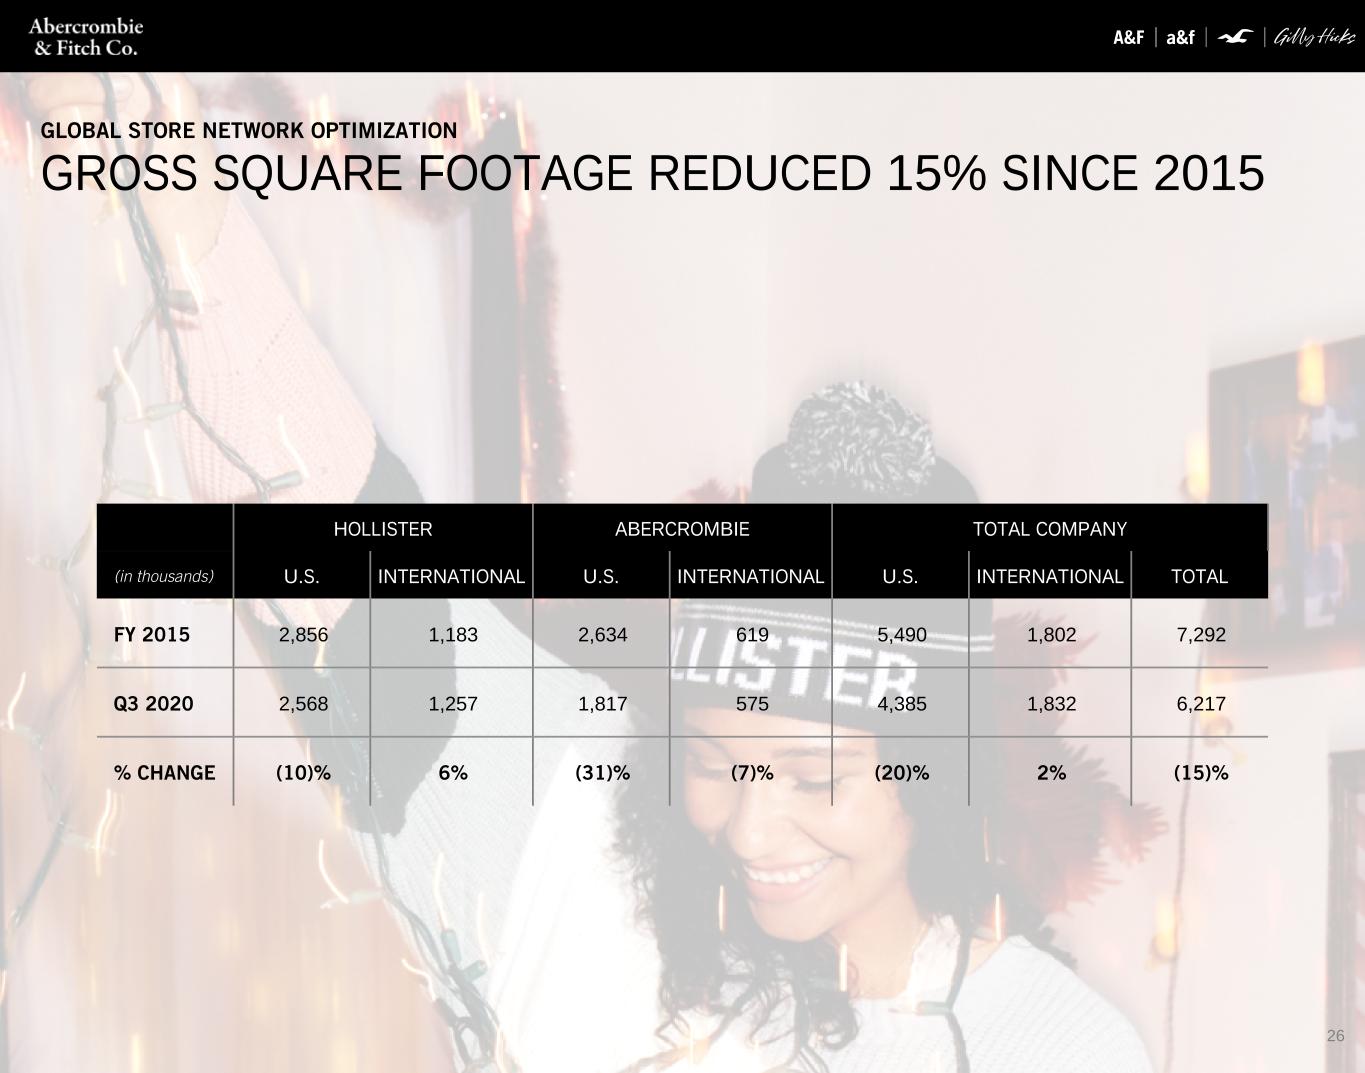Click the (7)% change value

(752, 773)
